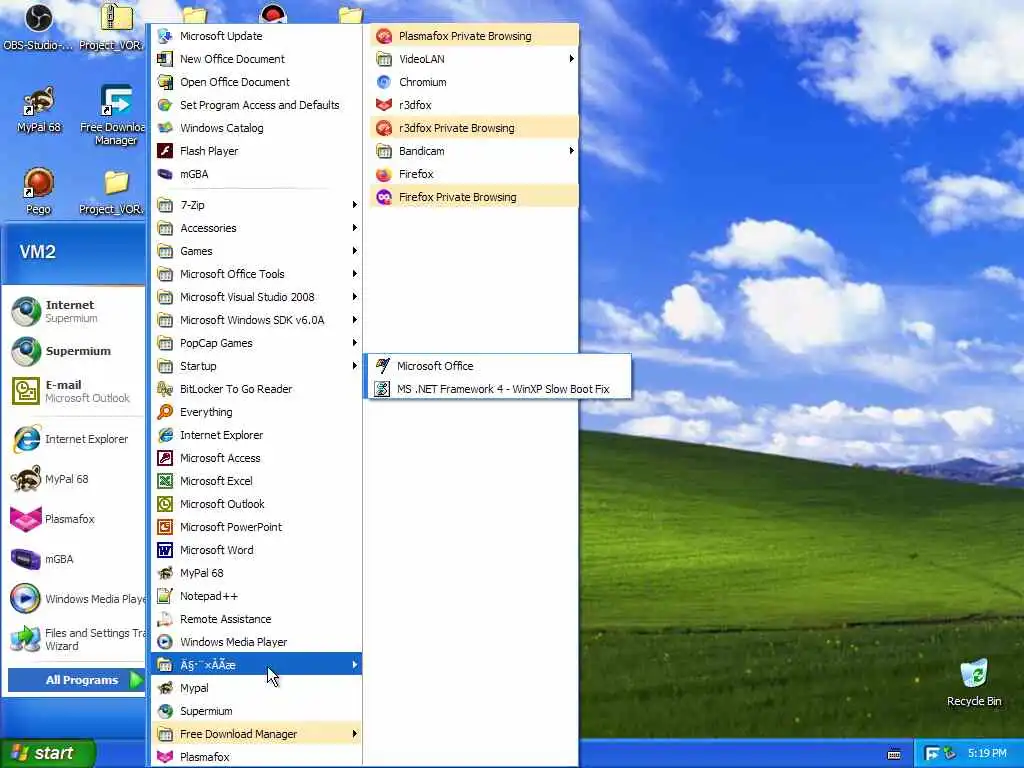Click All Programs button

(x=75, y=680)
